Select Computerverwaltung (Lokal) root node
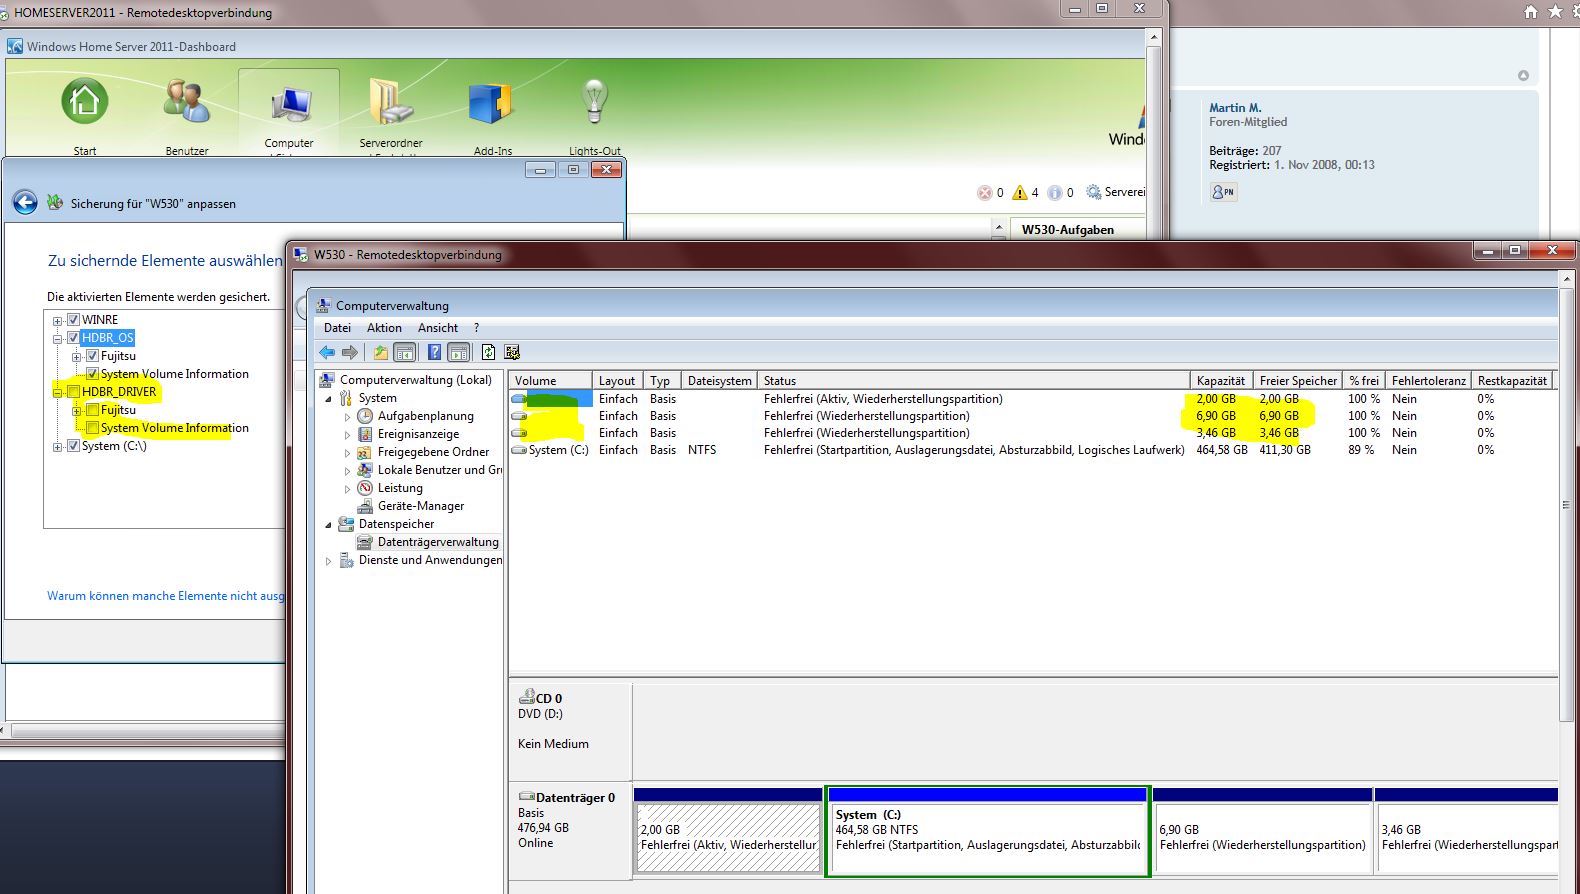Image resolution: width=1580 pixels, height=894 pixels. (415, 380)
